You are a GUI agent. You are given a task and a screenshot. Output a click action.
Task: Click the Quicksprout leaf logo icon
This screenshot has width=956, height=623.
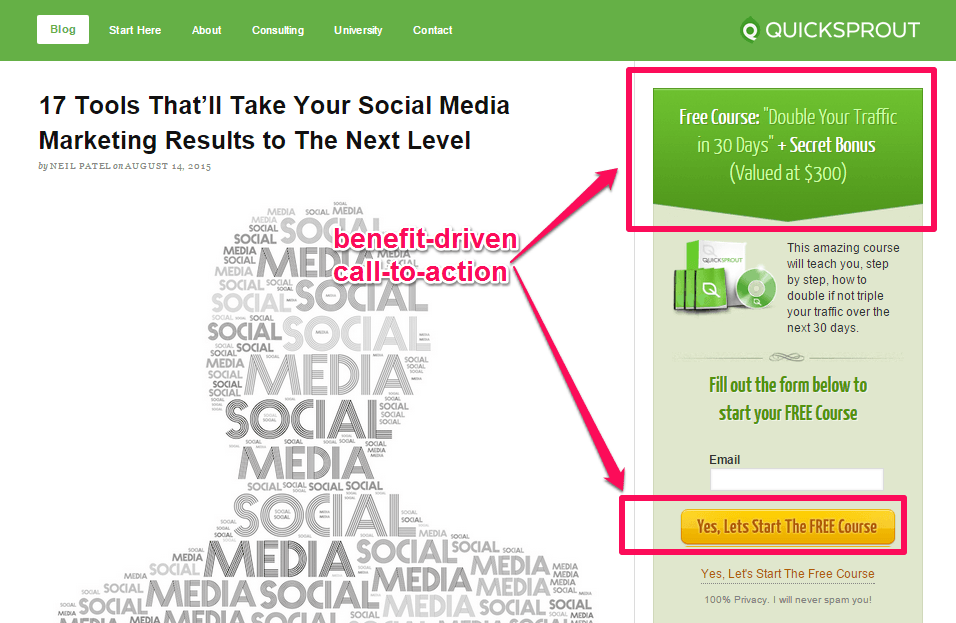point(750,30)
